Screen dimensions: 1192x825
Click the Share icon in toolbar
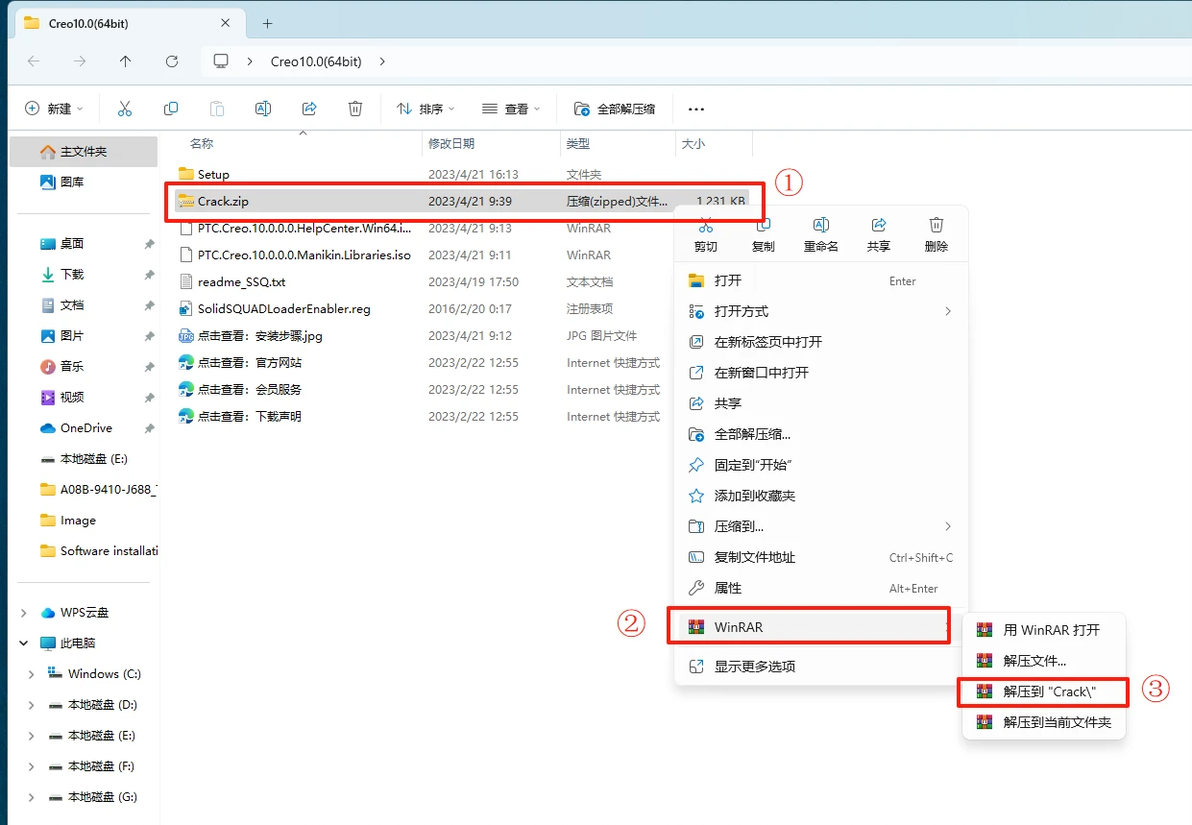(x=309, y=109)
